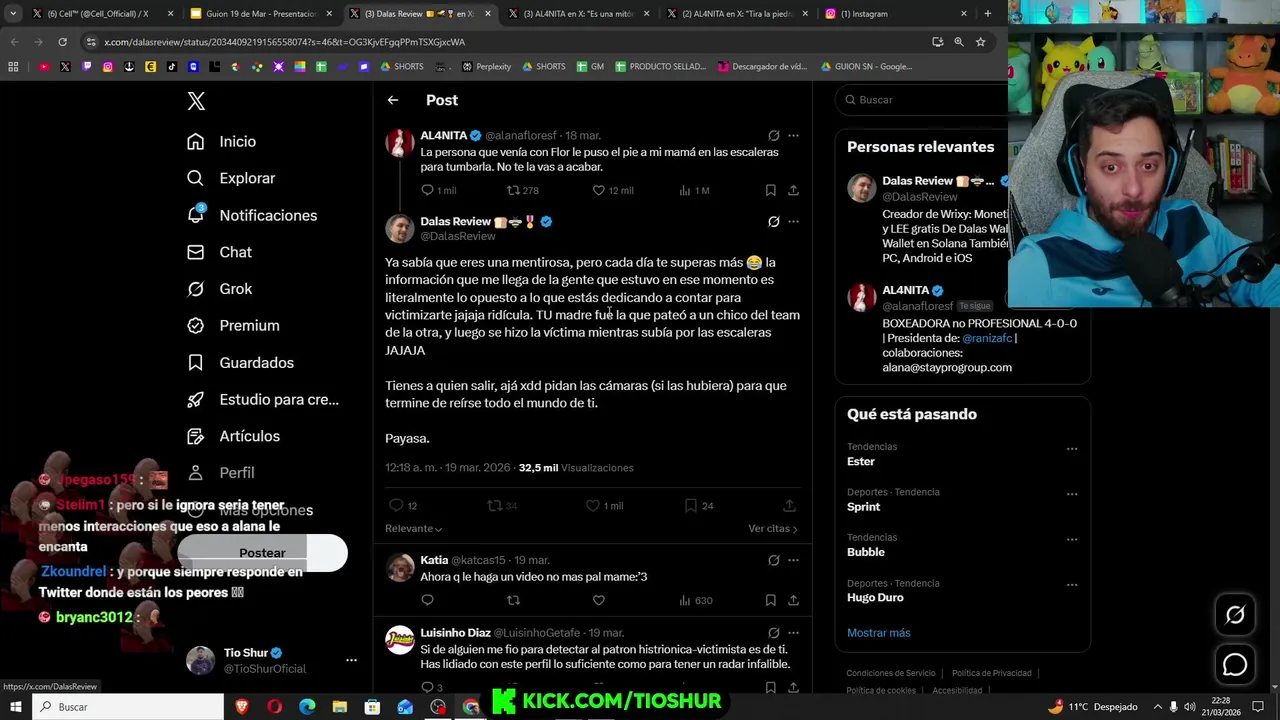Share AL4NITA's post
This screenshot has height=720, width=1280.
(x=793, y=190)
